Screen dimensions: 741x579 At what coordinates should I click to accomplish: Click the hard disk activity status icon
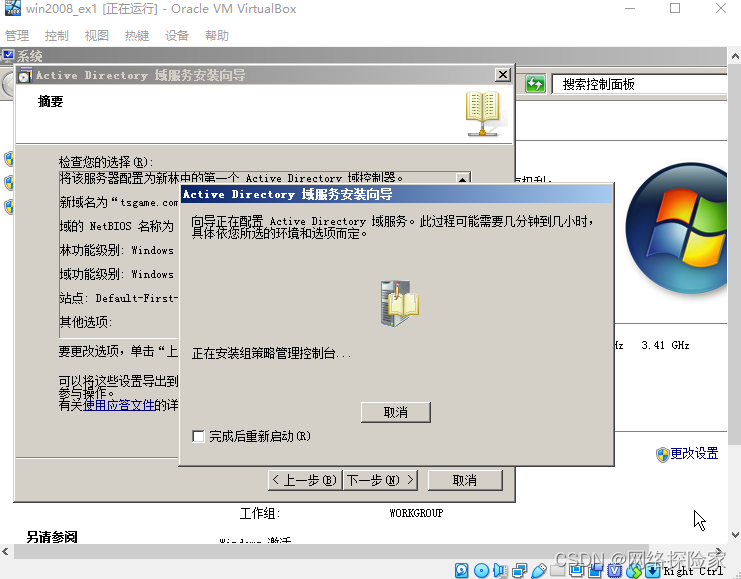pyautogui.click(x=461, y=570)
